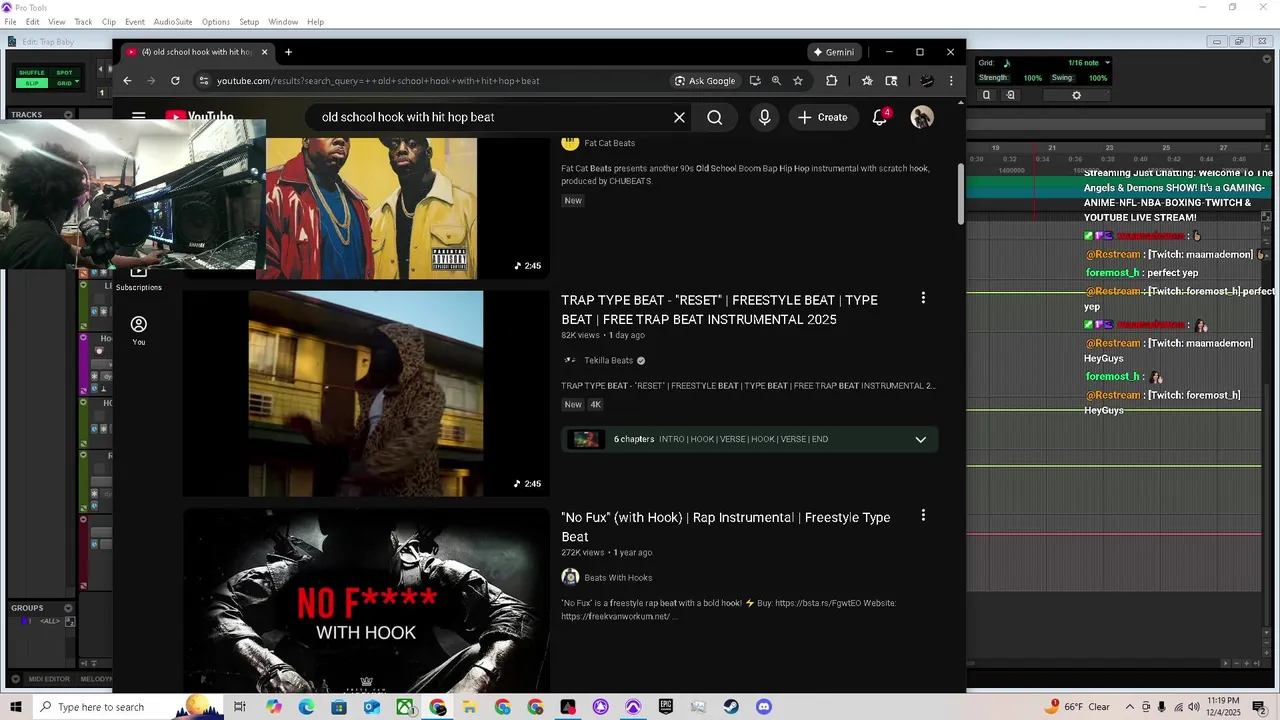Click Ask Google in the address bar
The width and height of the screenshot is (1280, 720).
[x=705, y=81]
